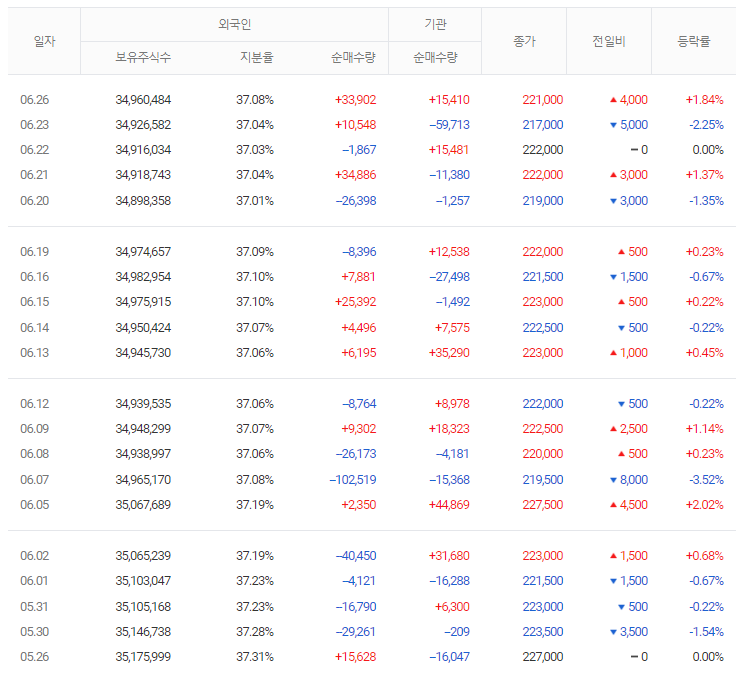Image resolution: width=748 pixels, height=682 pixels.
Task: Click institution net buy +31,680
Action: [x=449, y=556]
